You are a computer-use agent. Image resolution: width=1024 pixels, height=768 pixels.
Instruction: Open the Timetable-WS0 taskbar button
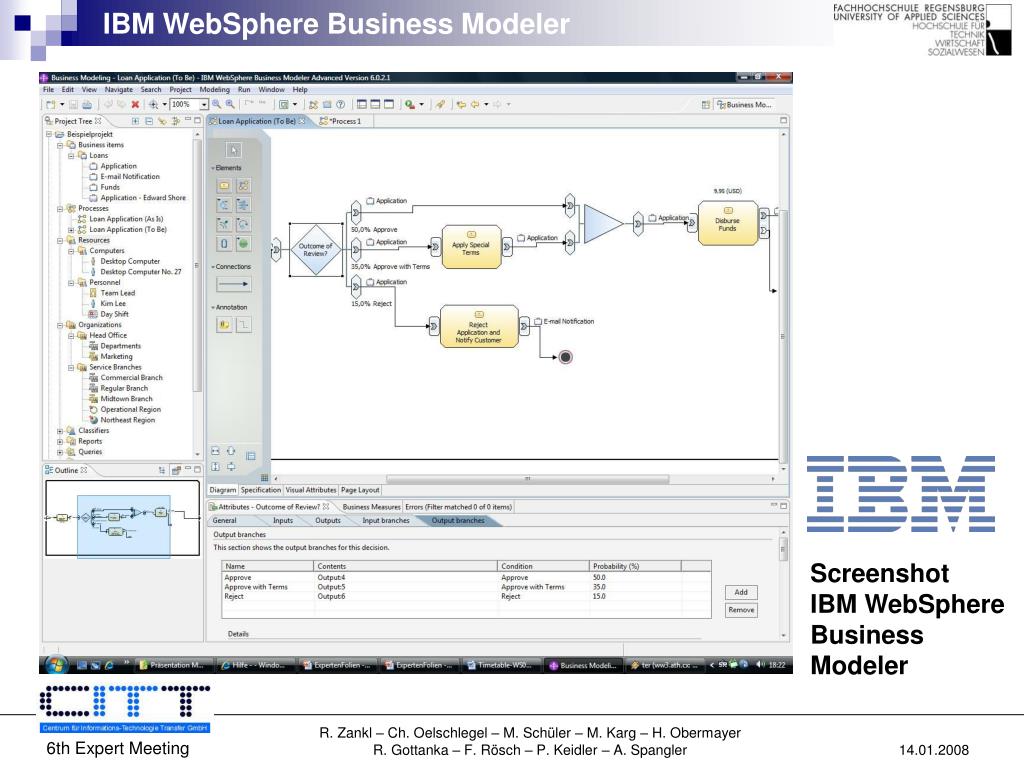click(500, 665)
